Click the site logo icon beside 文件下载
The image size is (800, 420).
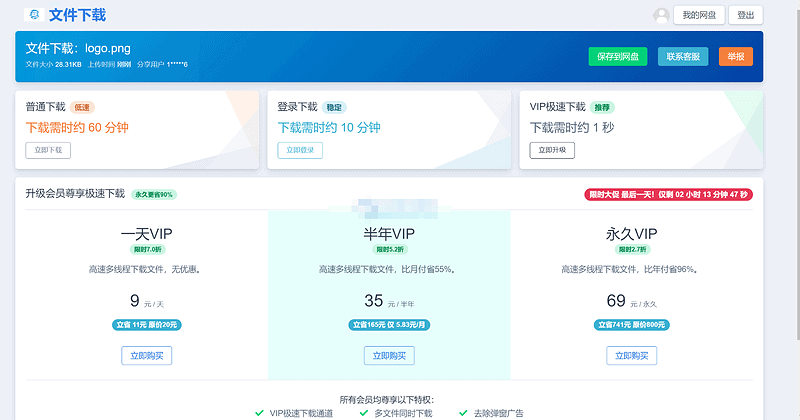pos(33,15)
